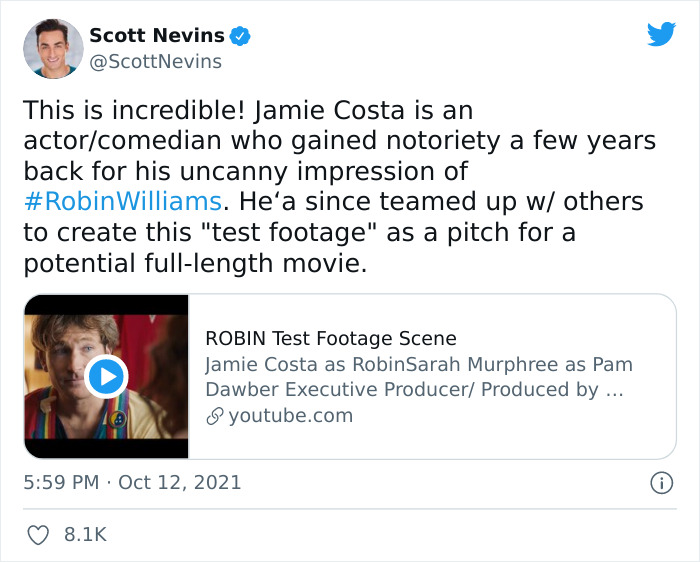The width and height of the screenshot is (700, 562).
Task: Like the tweet with the heart icon
Action: coord(36,535)
